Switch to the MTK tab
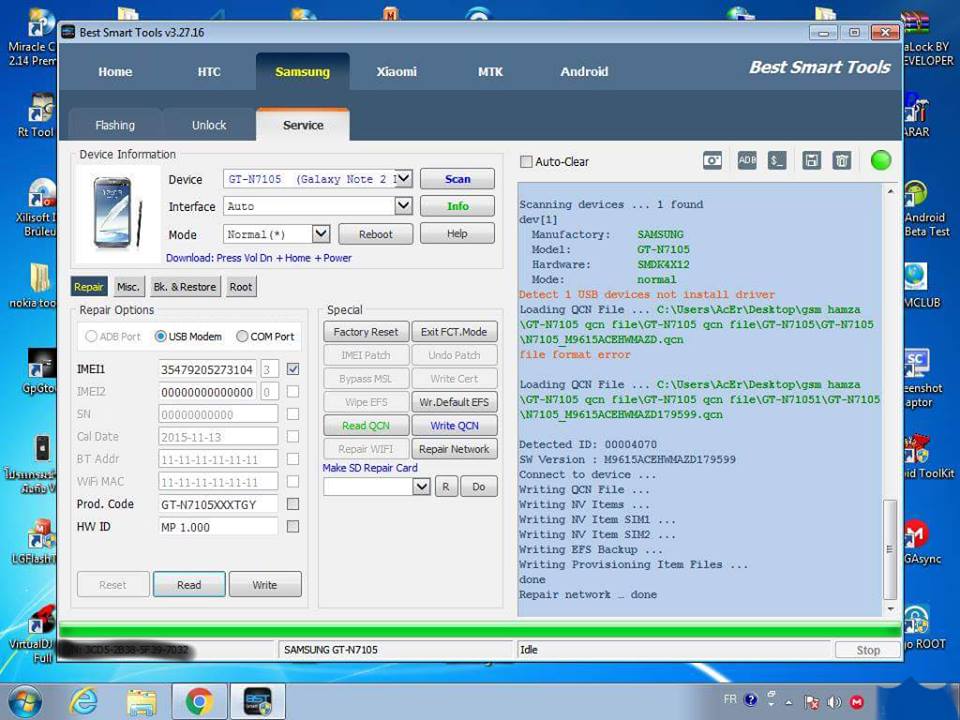960x720 pixels. (x=490, y=72)
